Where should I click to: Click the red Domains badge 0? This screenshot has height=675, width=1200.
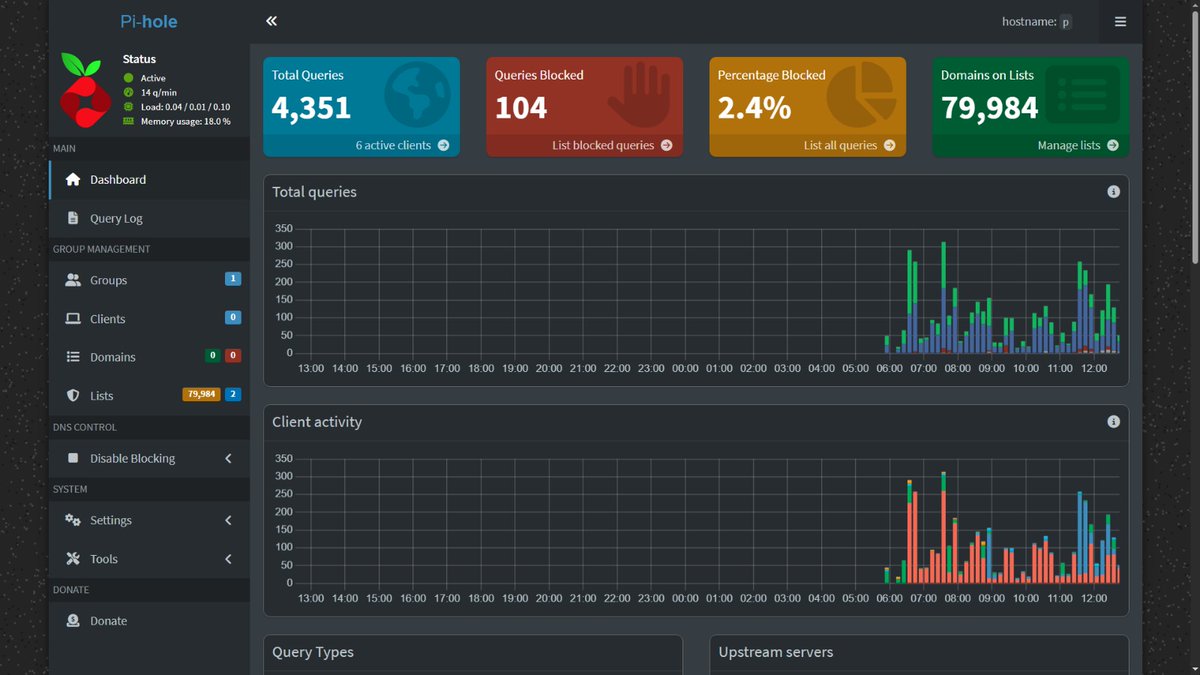coord(232,356)
